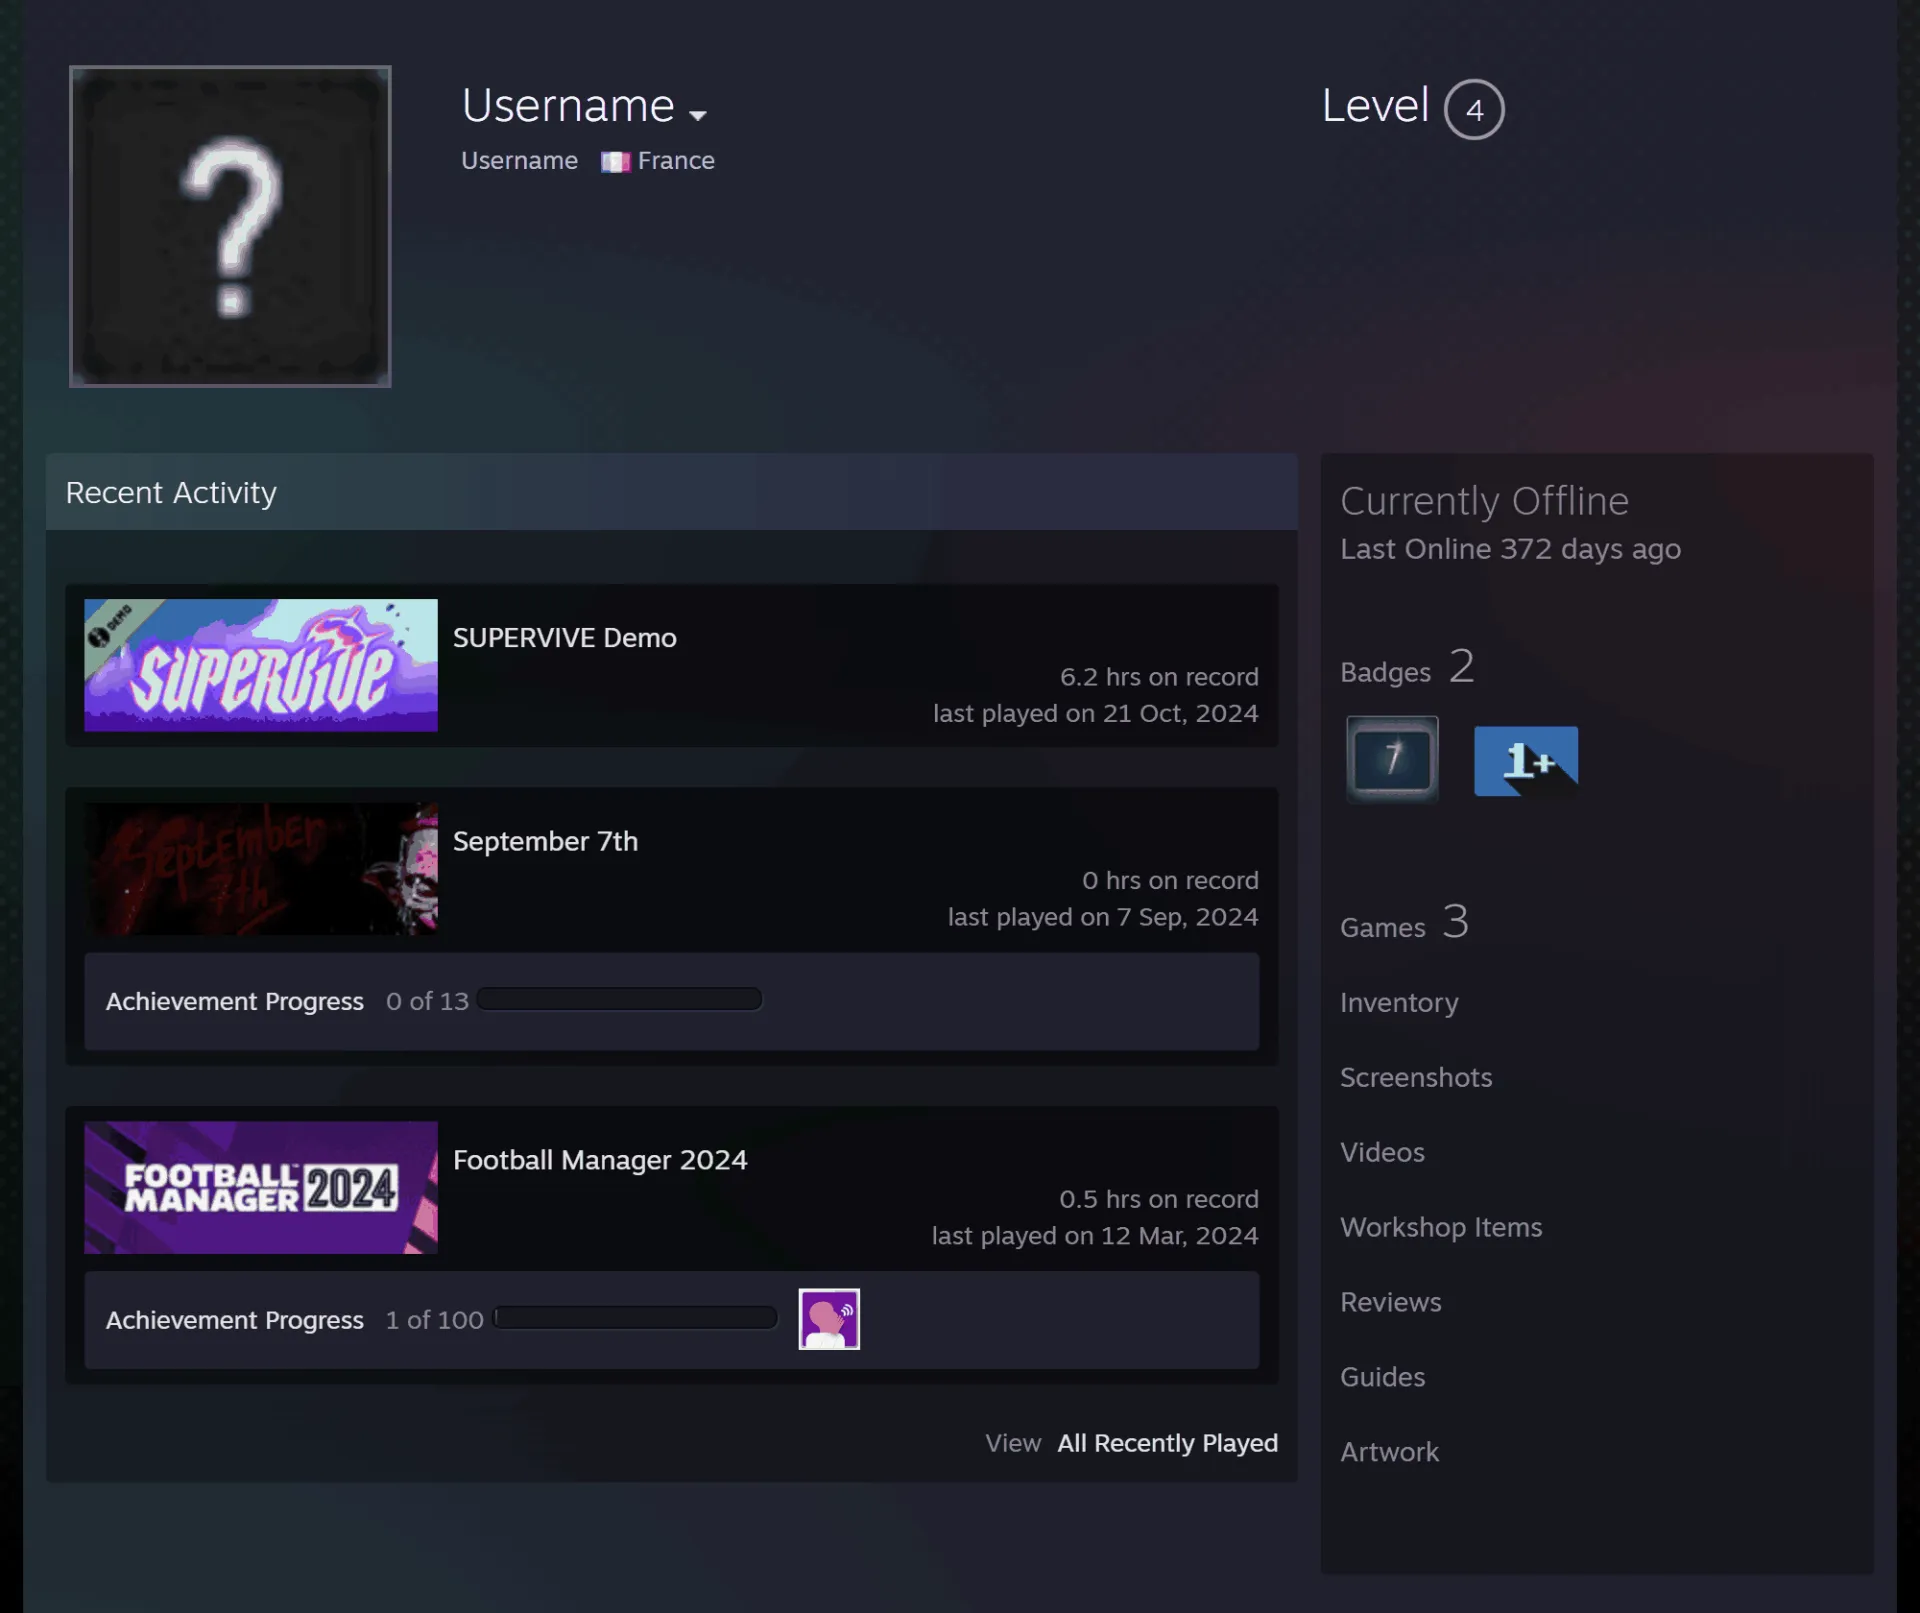1920x1613 pixels.
Task: Open the Workshop Items link
Action: [x=1441, y=1227]
